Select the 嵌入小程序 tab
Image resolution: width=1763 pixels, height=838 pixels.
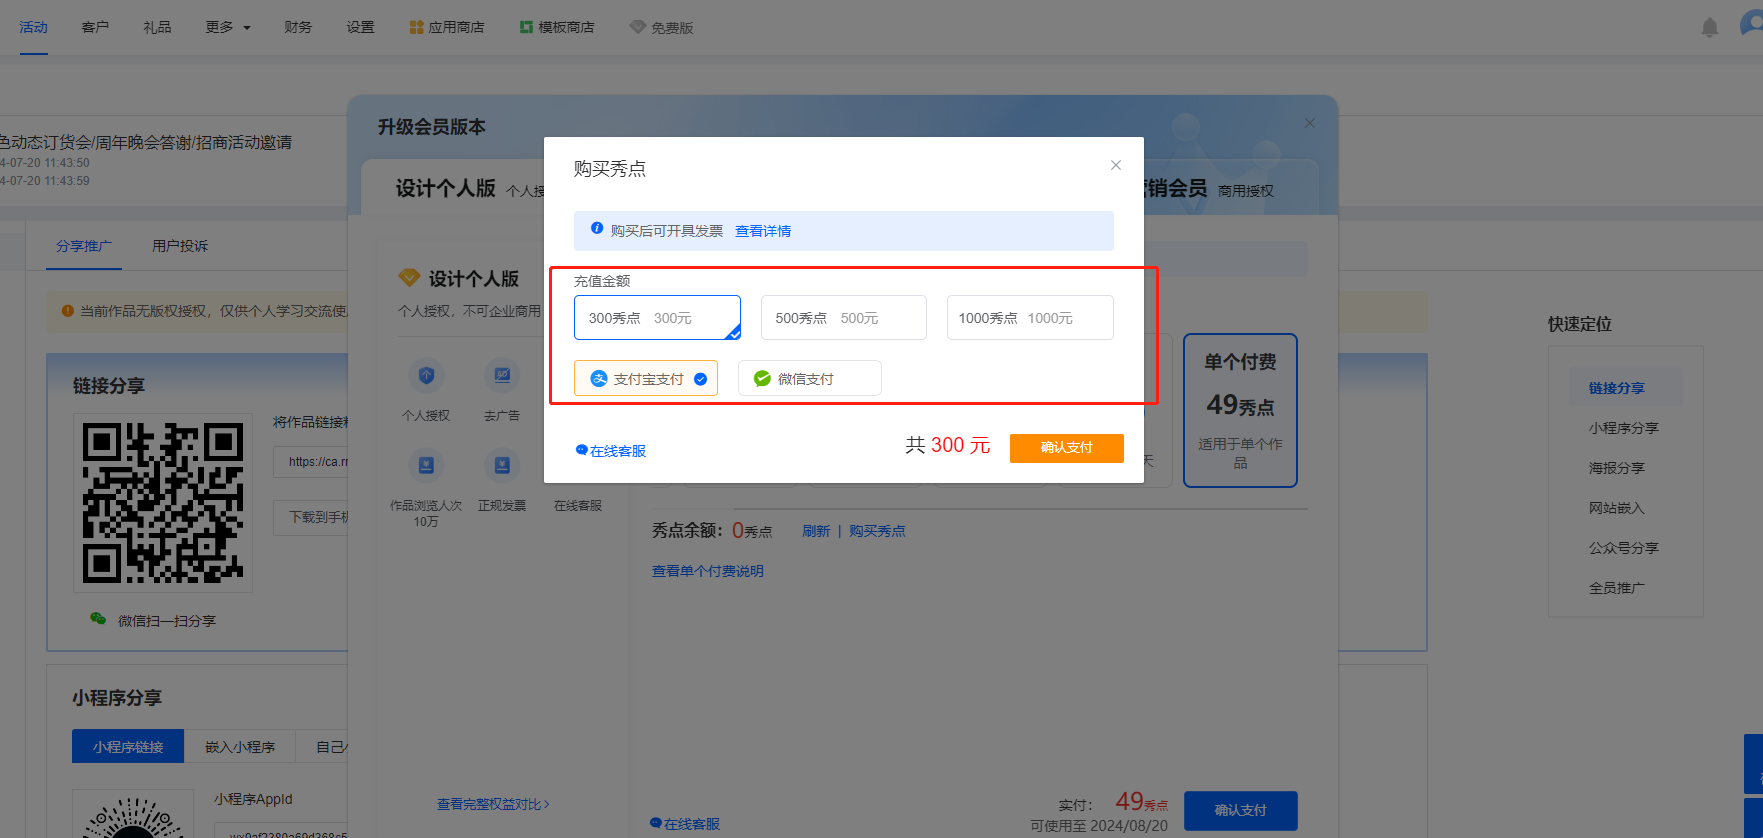point(240,747)
